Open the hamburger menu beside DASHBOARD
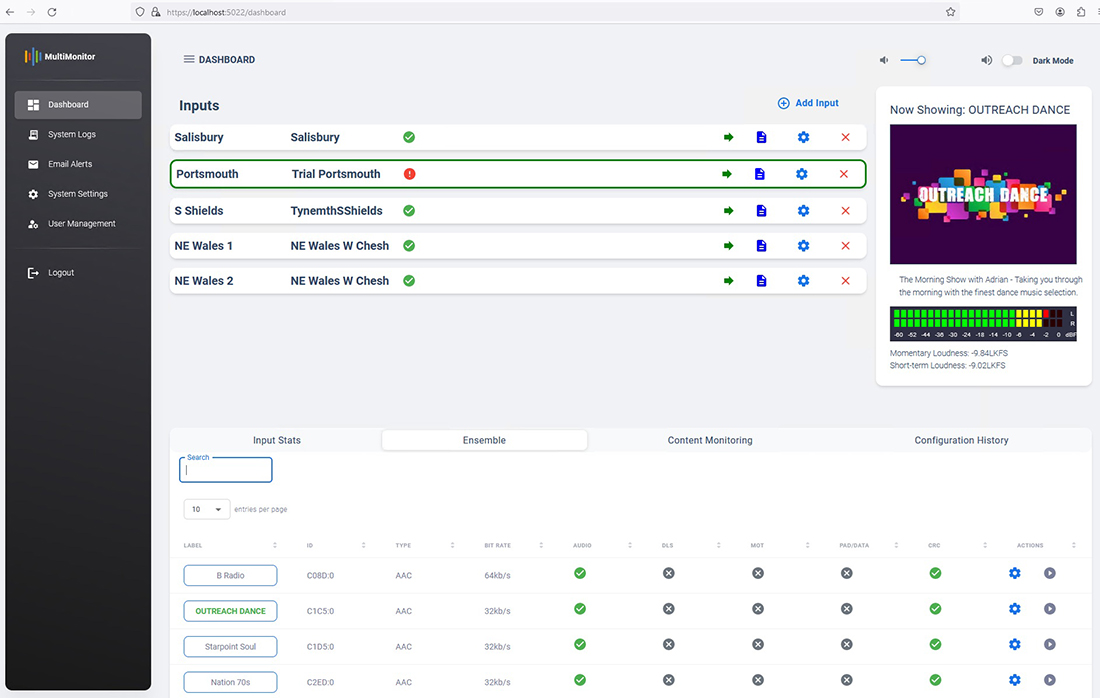Image resolution: width=1100 pixels, height=698 pixels. coord(188,60)
